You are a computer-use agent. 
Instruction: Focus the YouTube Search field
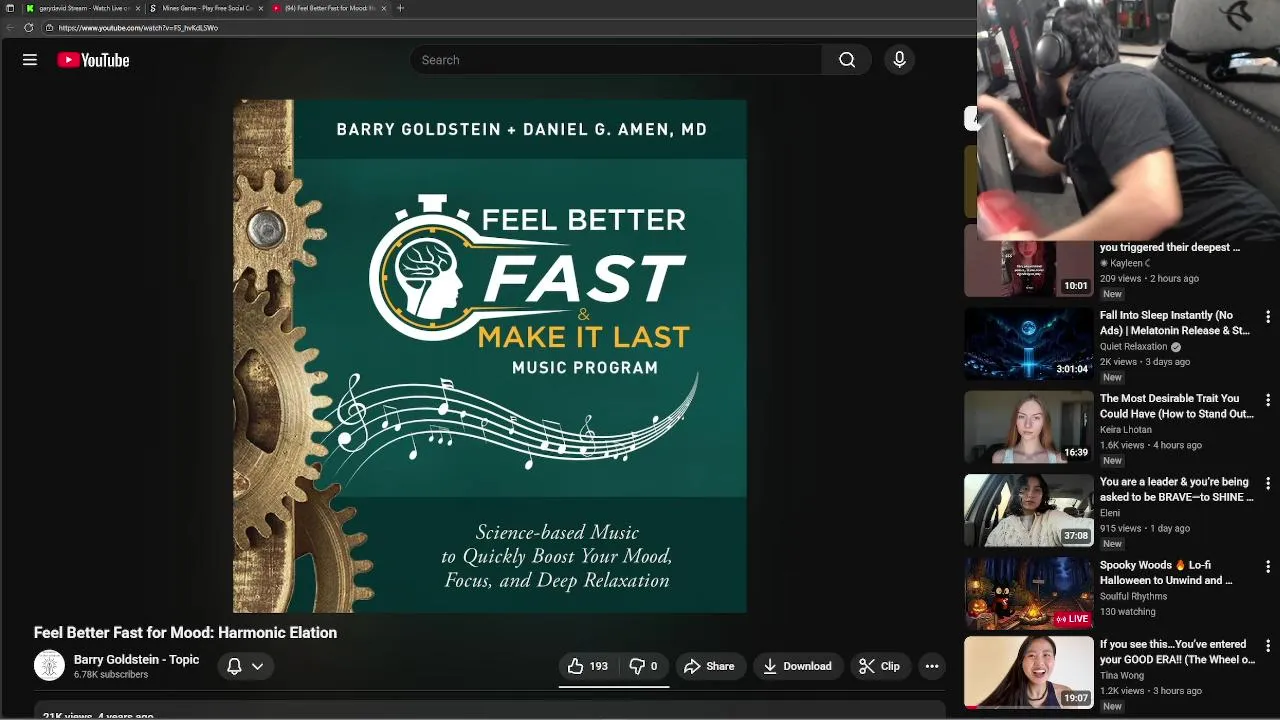(x=616, y=60)
